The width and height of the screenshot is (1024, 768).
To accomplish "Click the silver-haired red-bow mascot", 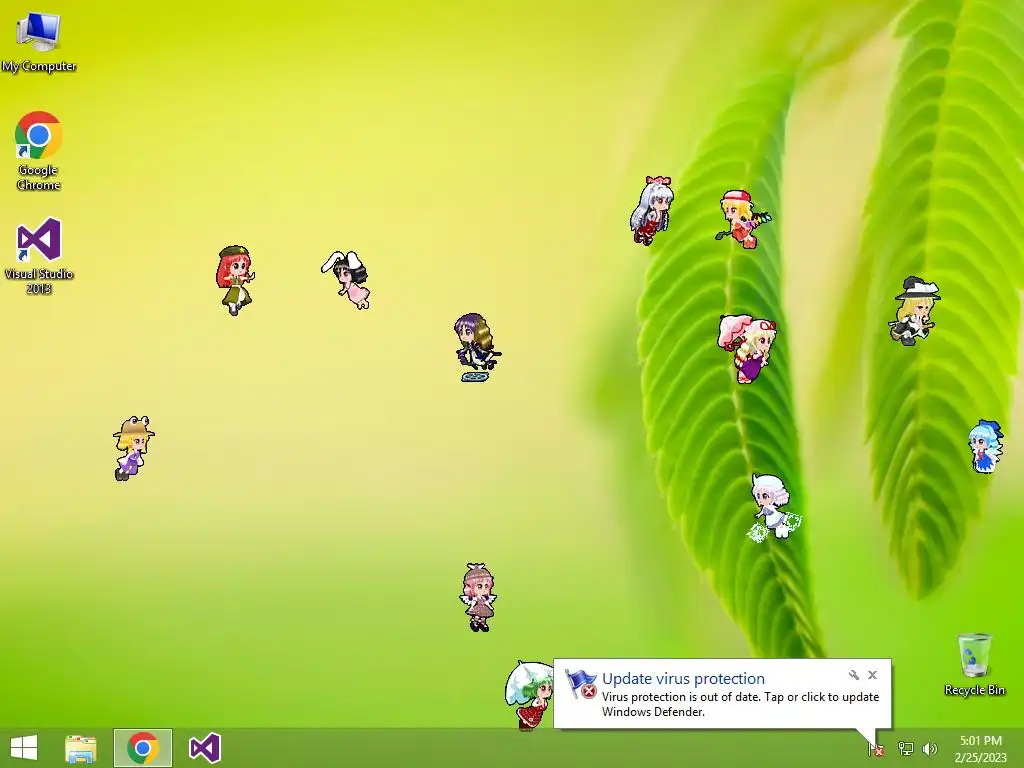I will [x=651, y=210].
